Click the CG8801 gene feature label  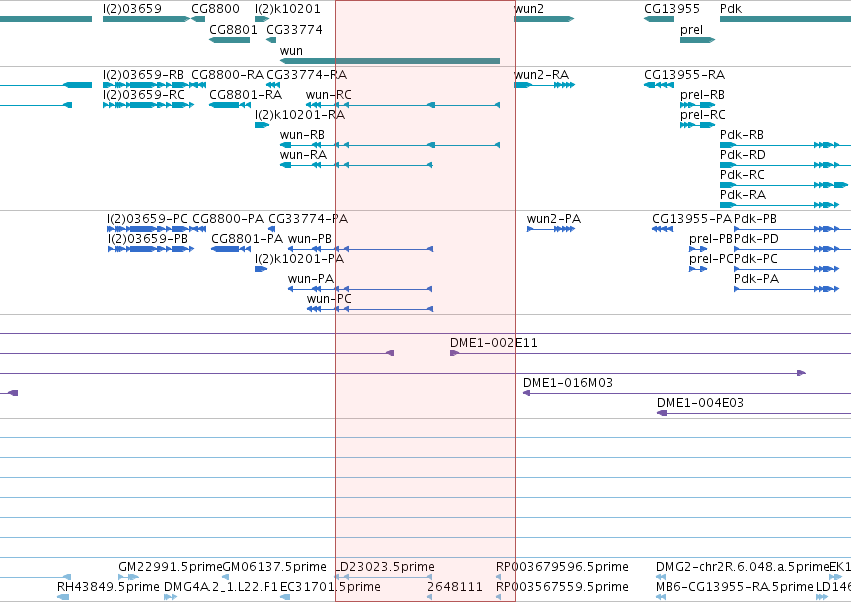point(233,30)
